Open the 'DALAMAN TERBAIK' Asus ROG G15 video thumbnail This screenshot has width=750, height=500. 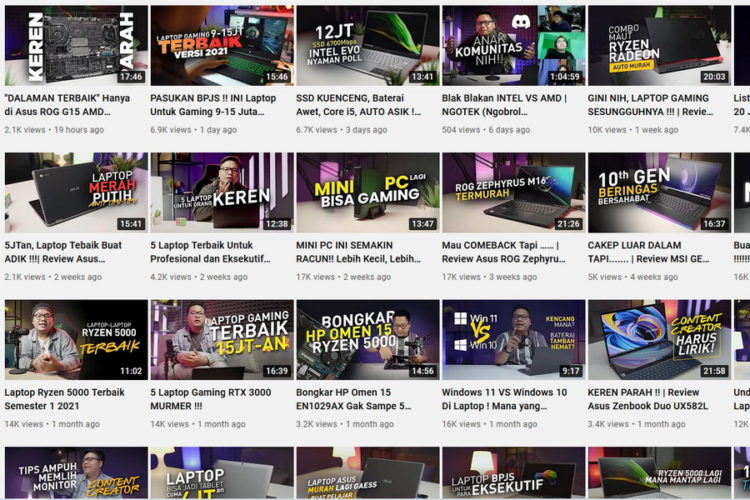76,45
